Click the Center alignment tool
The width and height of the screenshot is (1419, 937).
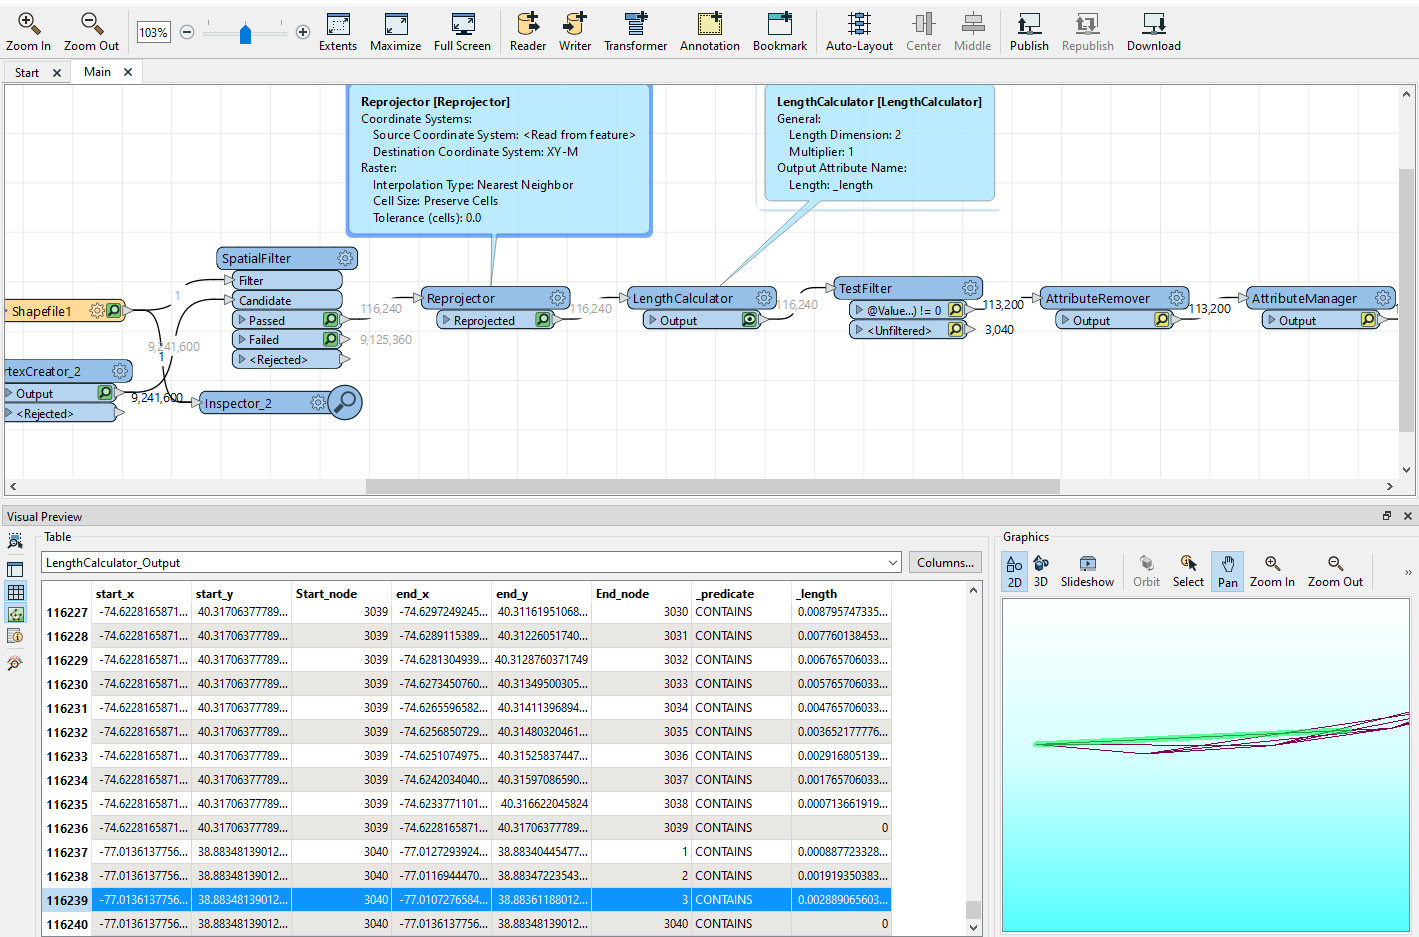[x=923, y=32]
